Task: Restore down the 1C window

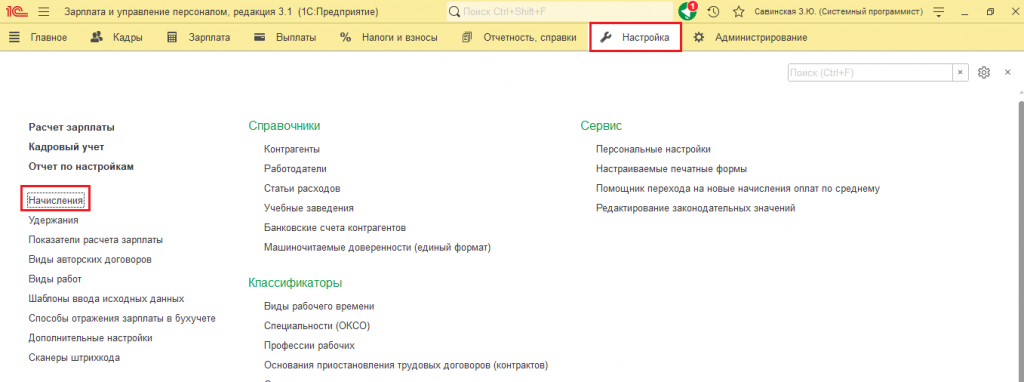Action: 991,12
